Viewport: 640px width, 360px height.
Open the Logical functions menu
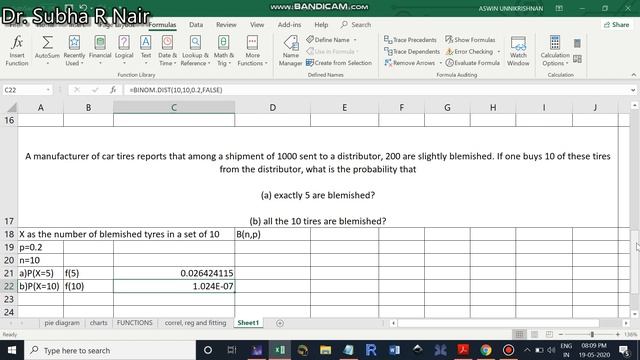pyautogui.click(x=124, y=51)
